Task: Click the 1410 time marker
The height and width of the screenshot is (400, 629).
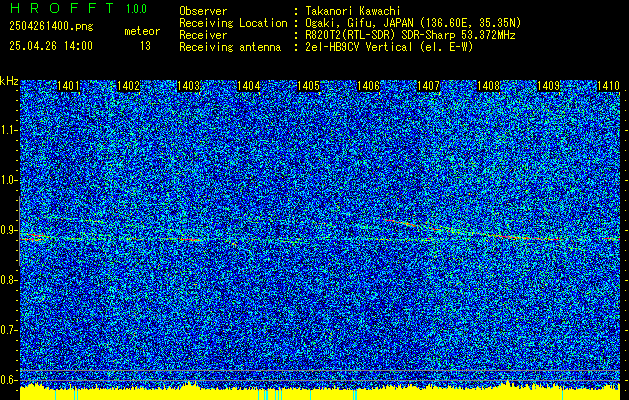Action: click(609, 85)
